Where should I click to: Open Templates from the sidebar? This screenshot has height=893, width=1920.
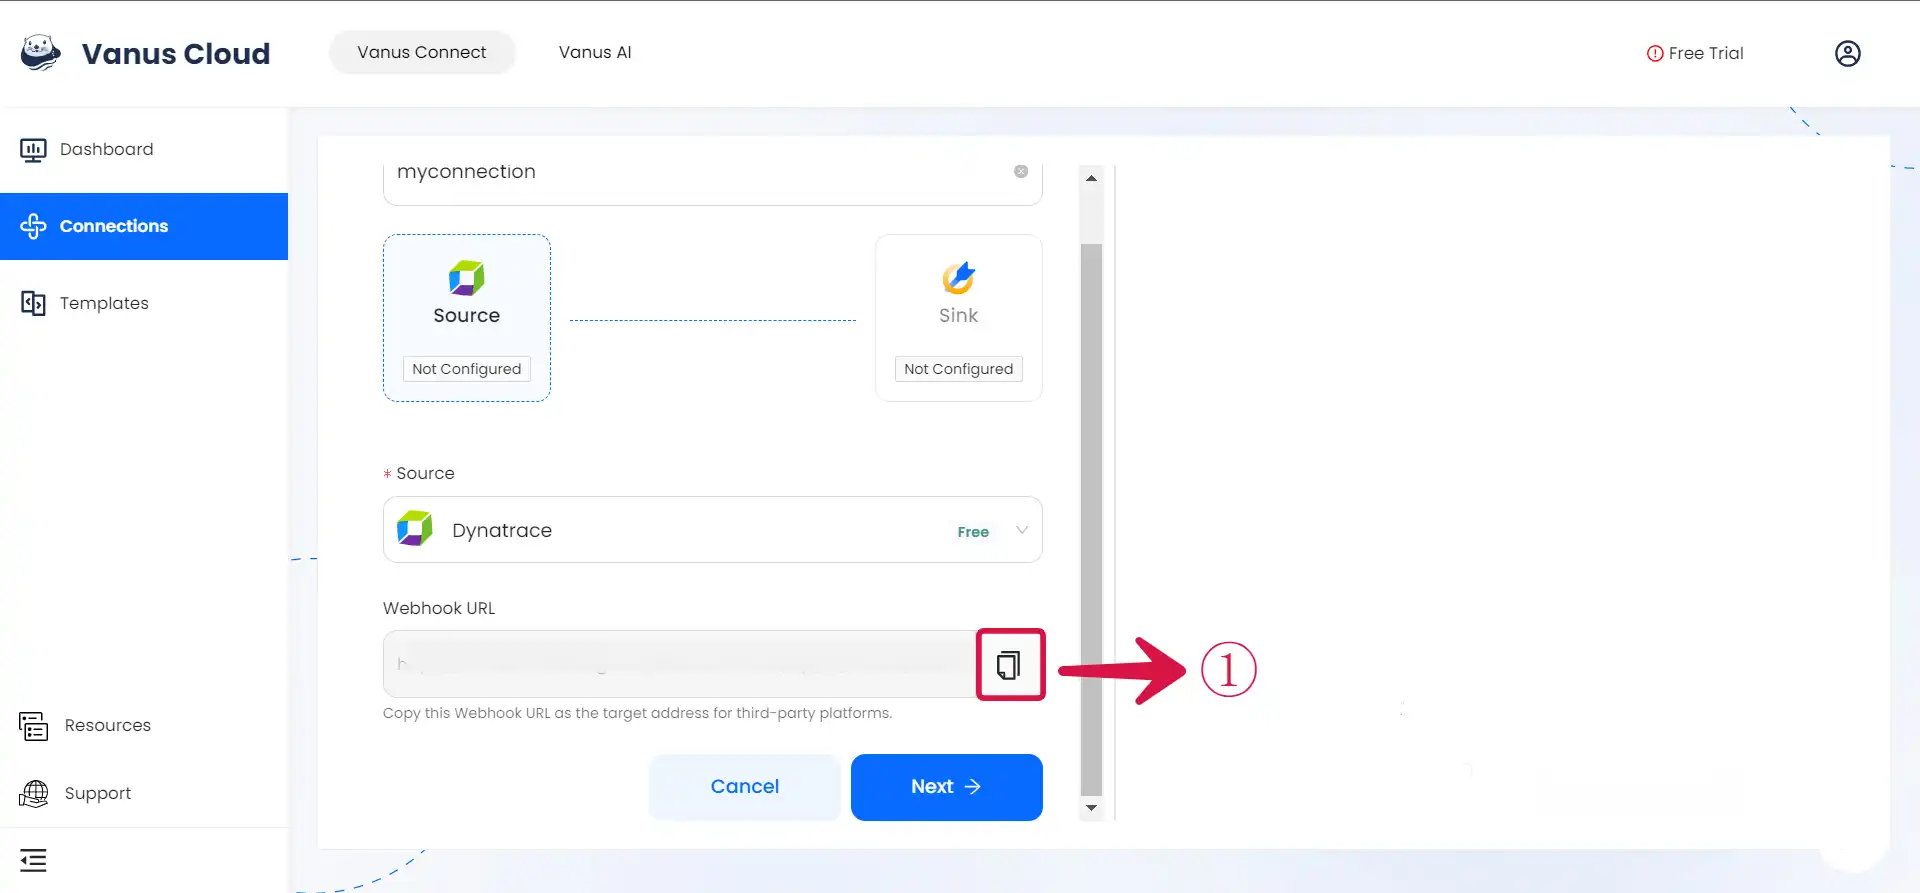(144, 303)
